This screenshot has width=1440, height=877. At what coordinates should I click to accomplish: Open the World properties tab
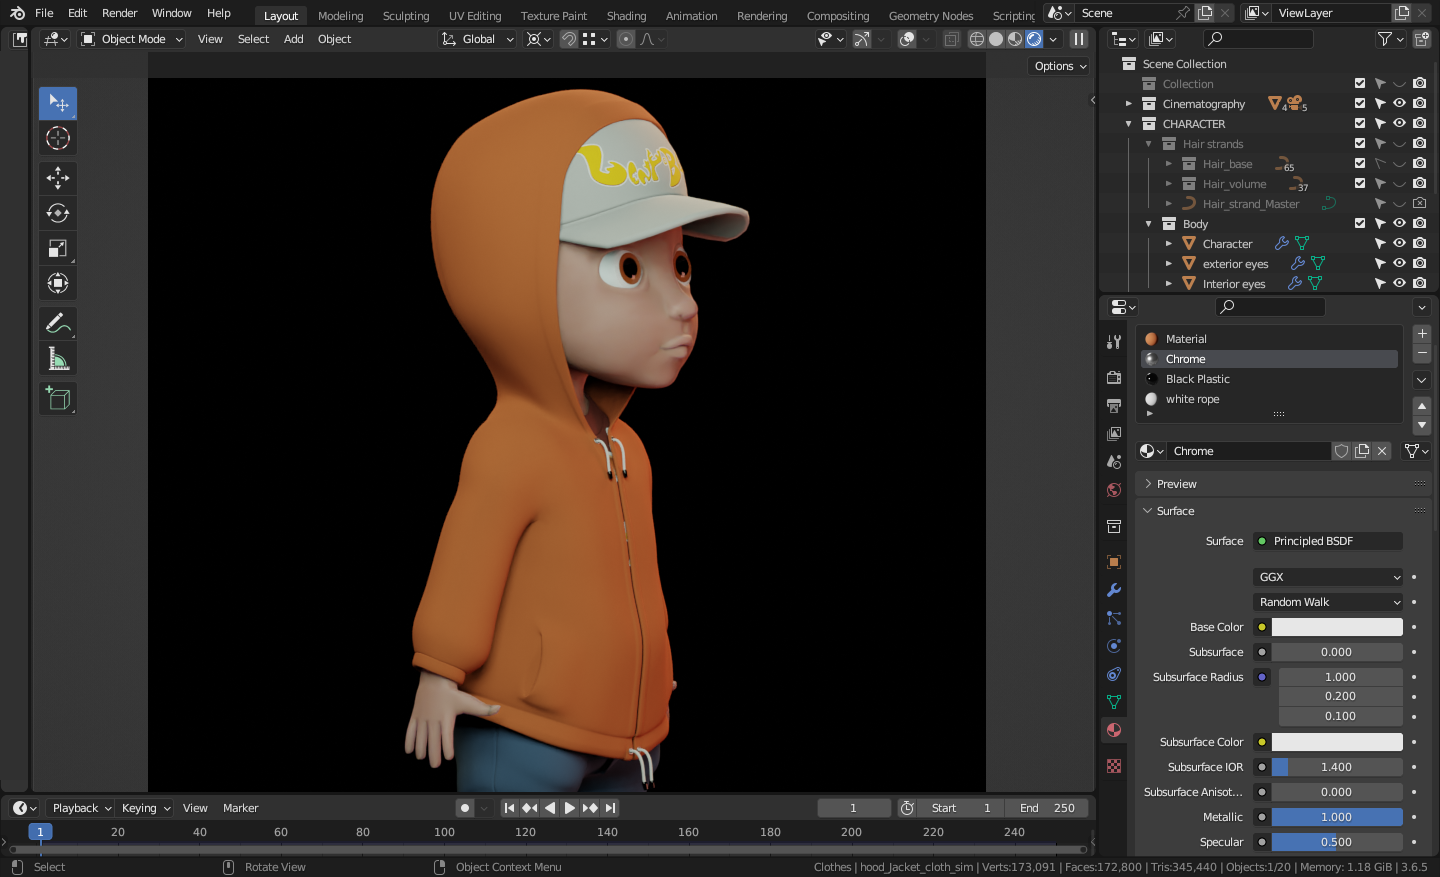(x=1114, y=490)
